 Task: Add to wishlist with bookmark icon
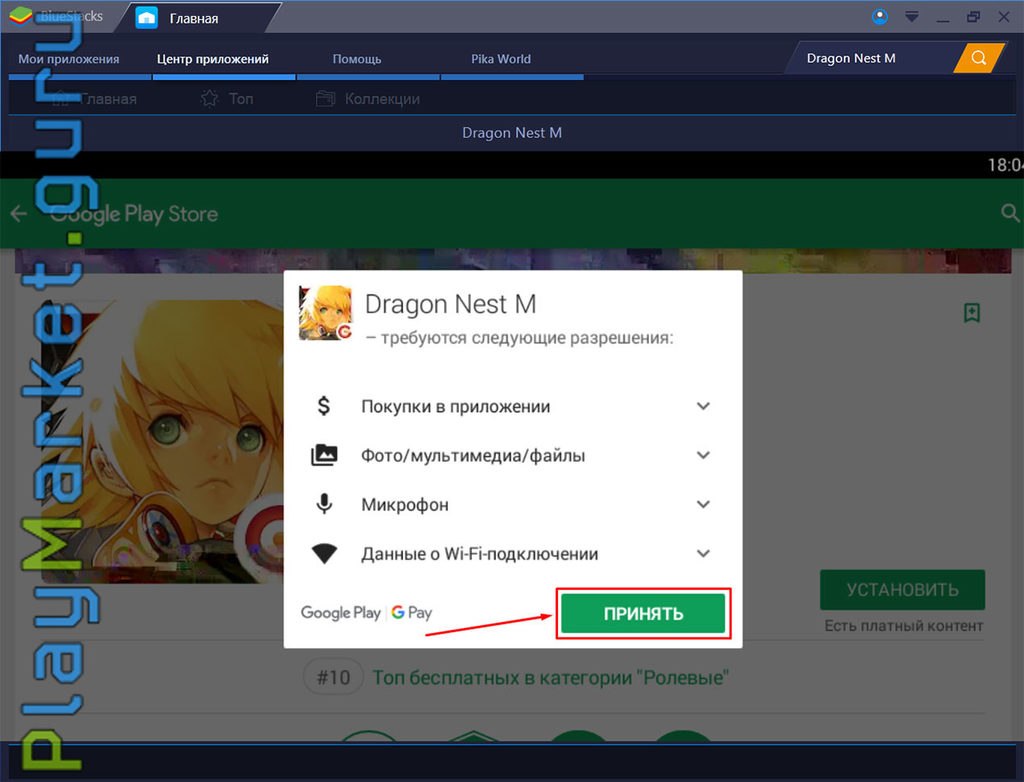(x=972, y=312)
